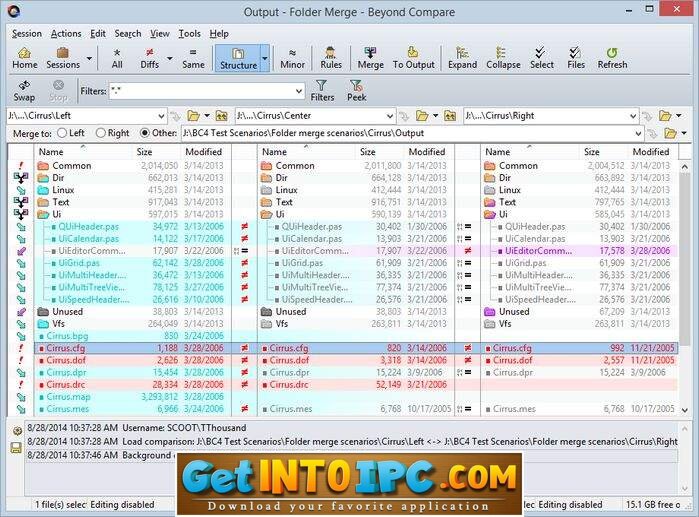
Task: Select Cirrus.map in the left pane
Action: coord(68,397)
